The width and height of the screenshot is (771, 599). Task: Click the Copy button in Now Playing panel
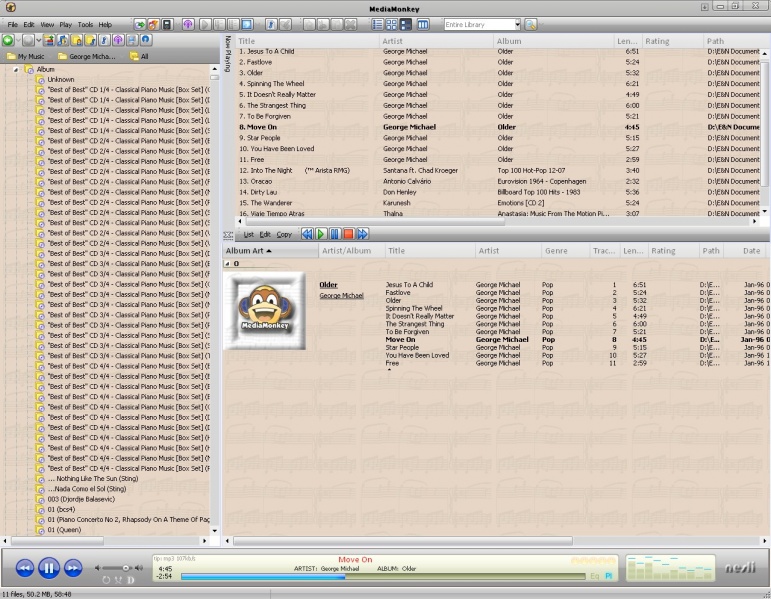[284, 234]
